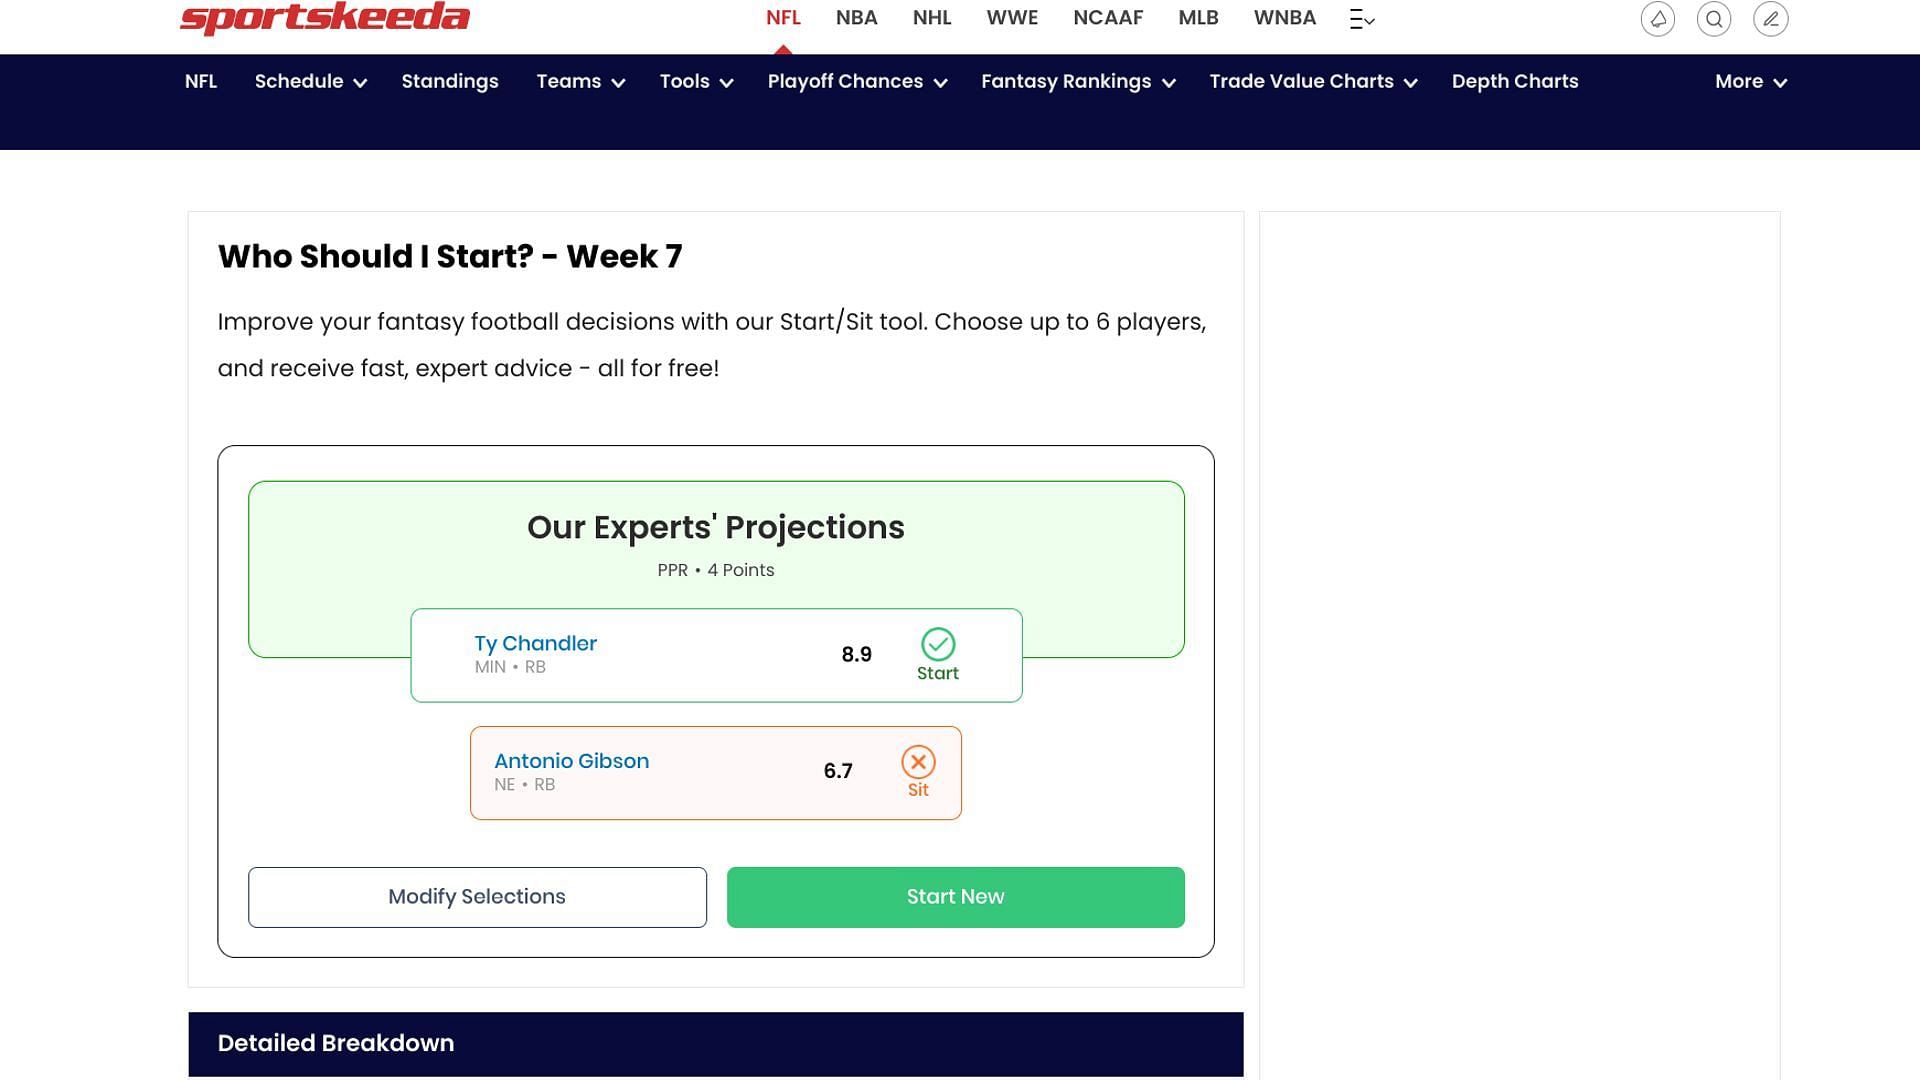Viewport: 1920px width, 1080px height.
Task: Click the Modify Selections button
Action: (476, 895)
